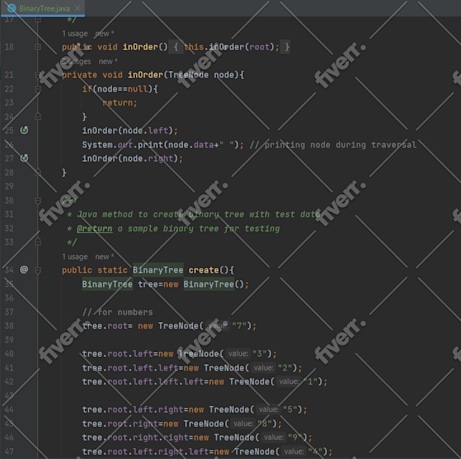Click the string "3" on line 40
Viewport: 461px width, 459px height.
259,354
